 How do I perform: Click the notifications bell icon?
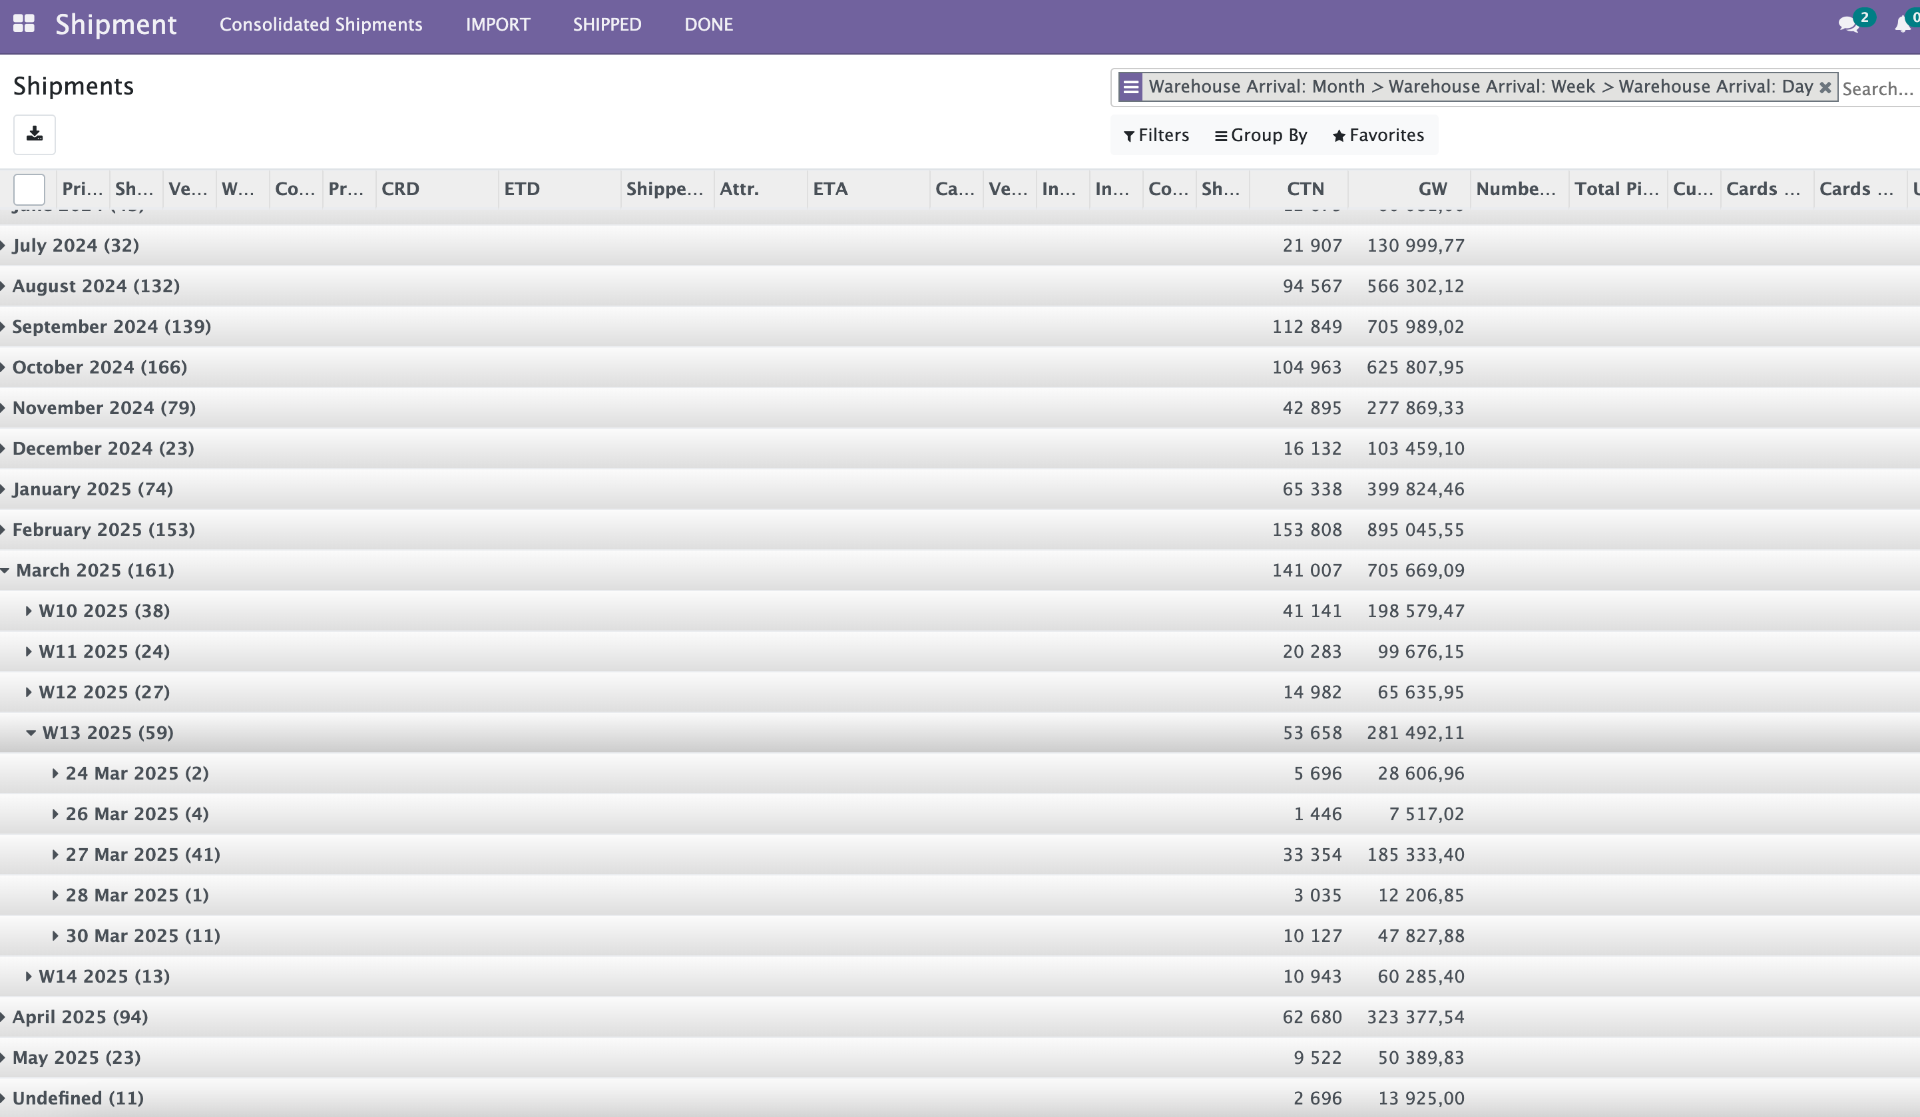click(x=1902, y=25)
